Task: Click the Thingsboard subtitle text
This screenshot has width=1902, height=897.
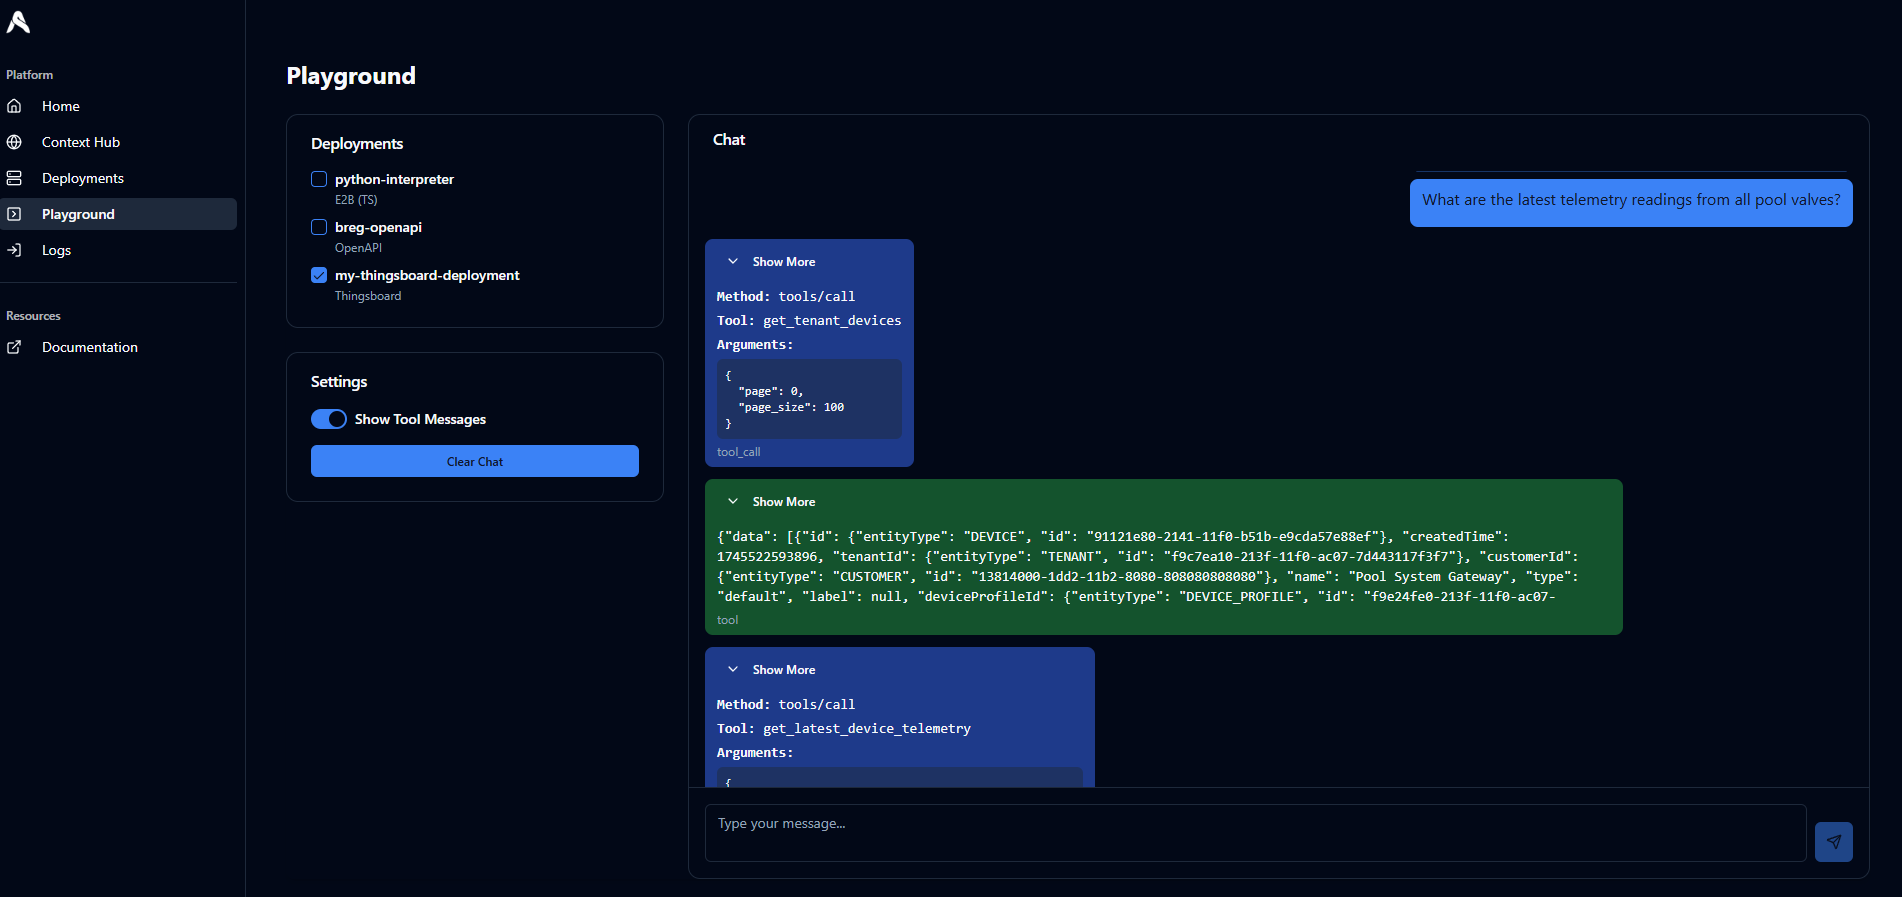Action: point(368,296)
